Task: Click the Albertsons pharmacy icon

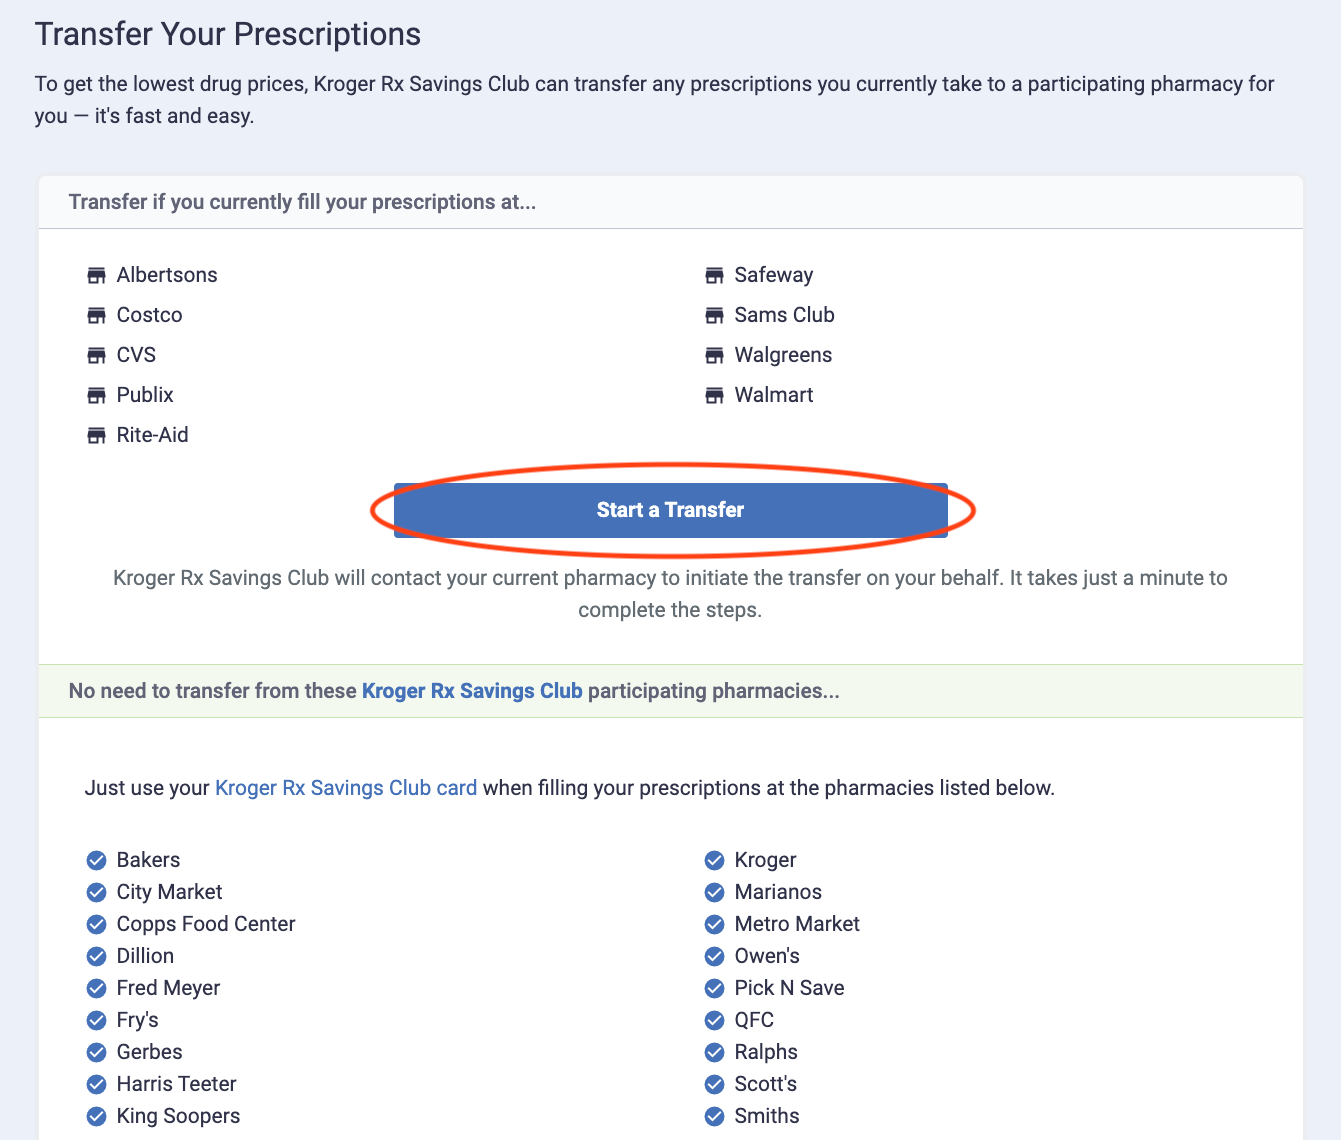Action: 96,275
